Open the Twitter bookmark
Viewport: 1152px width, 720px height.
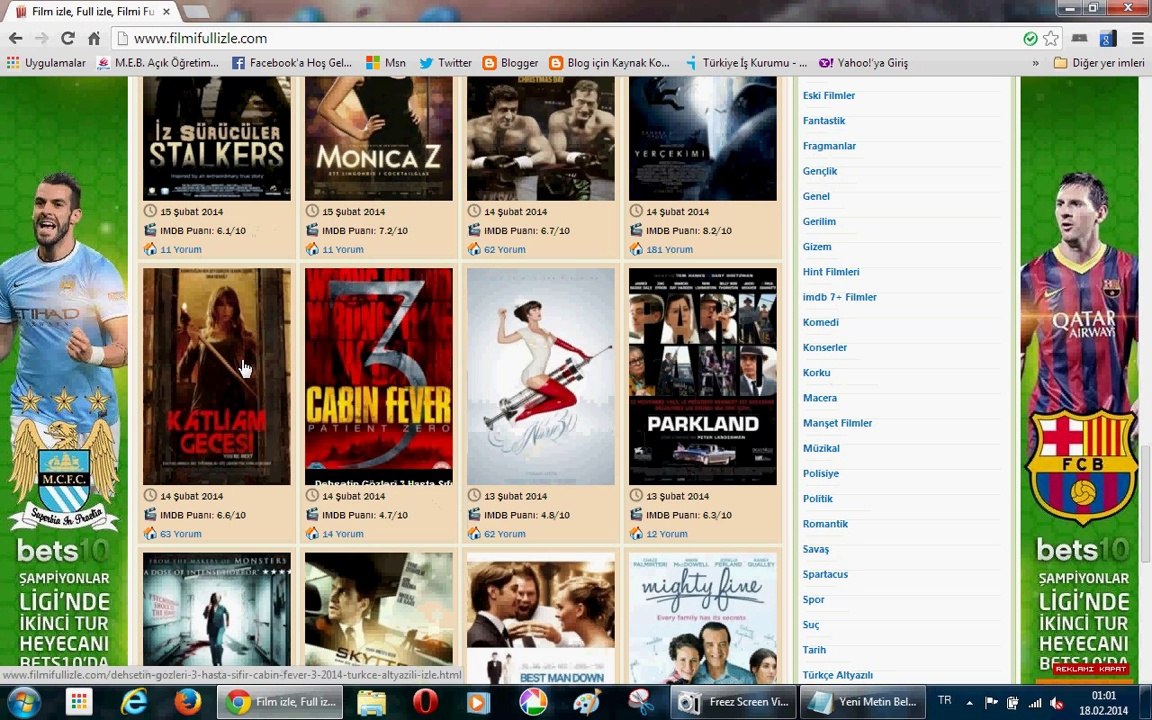tap(445, 63)
